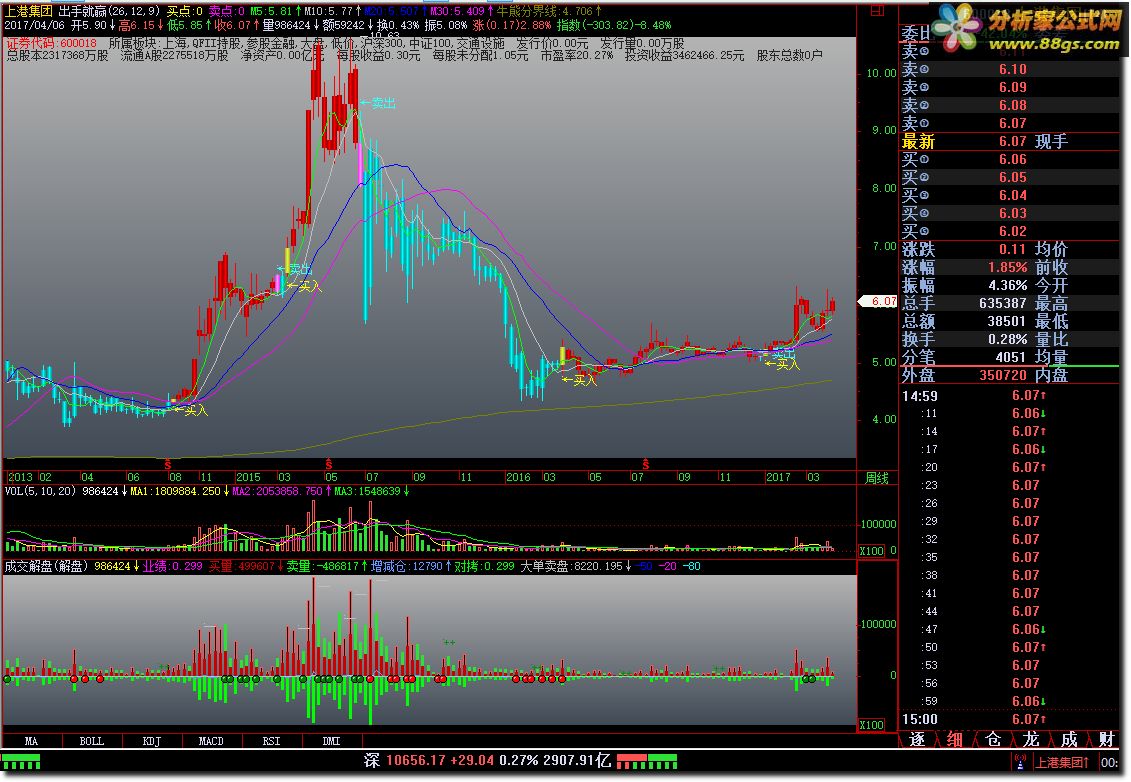The height and width of the screenshot is (782, 1131).
Task: Click the signal antenna icon in the status bar
Action: click(x=1020, y=761)
